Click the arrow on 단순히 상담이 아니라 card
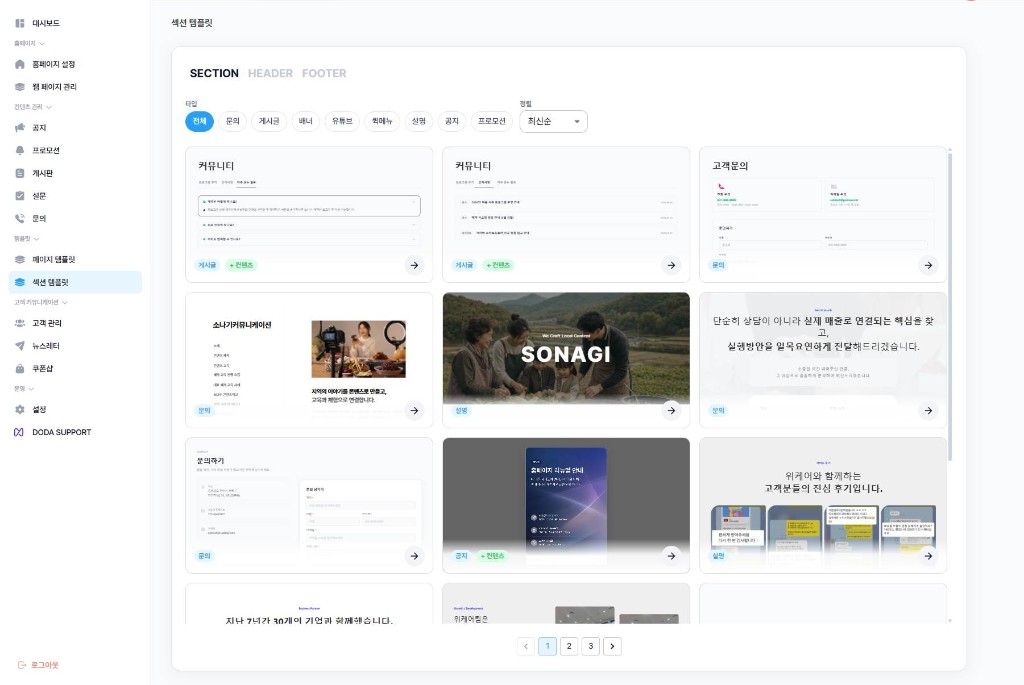 (928, 411)
